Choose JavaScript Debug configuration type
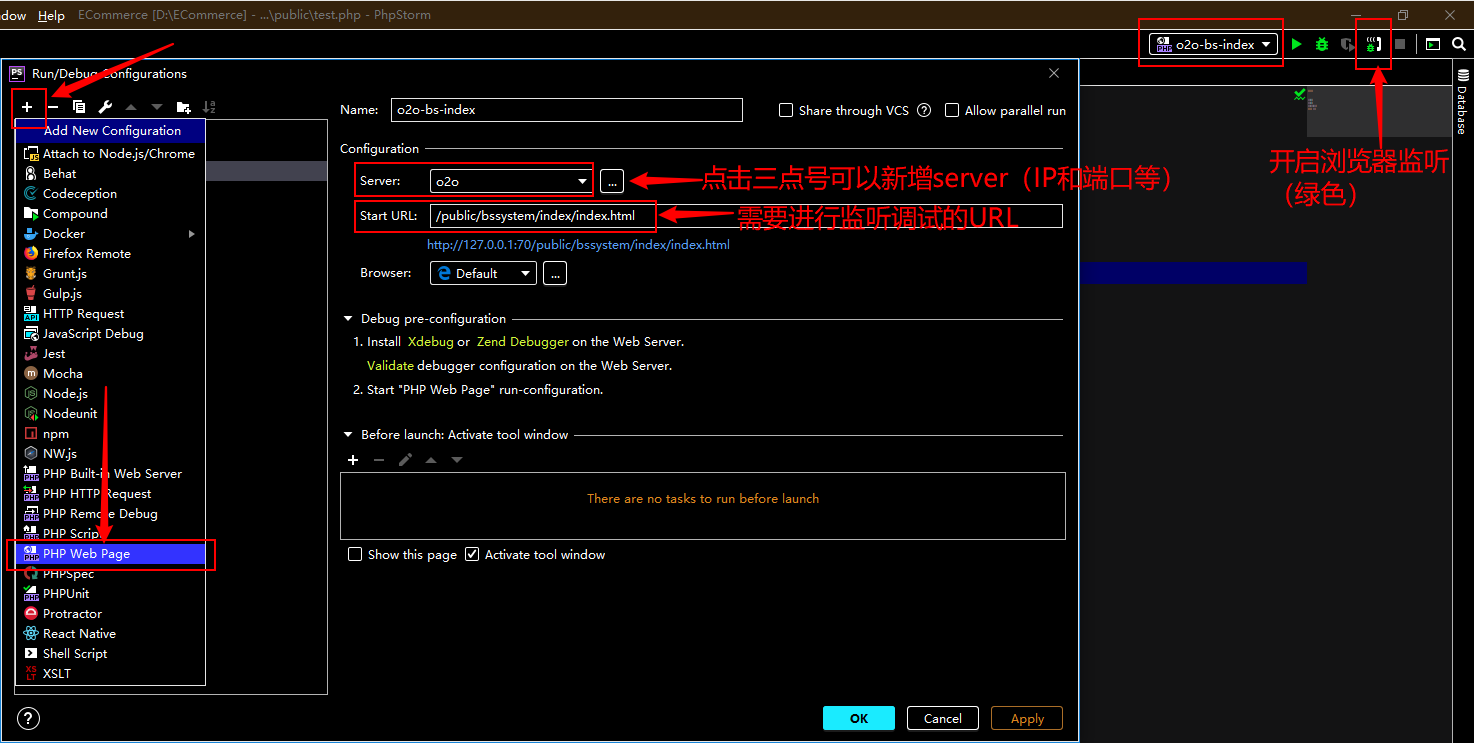 pyautogui.click(x=110, y=334)
